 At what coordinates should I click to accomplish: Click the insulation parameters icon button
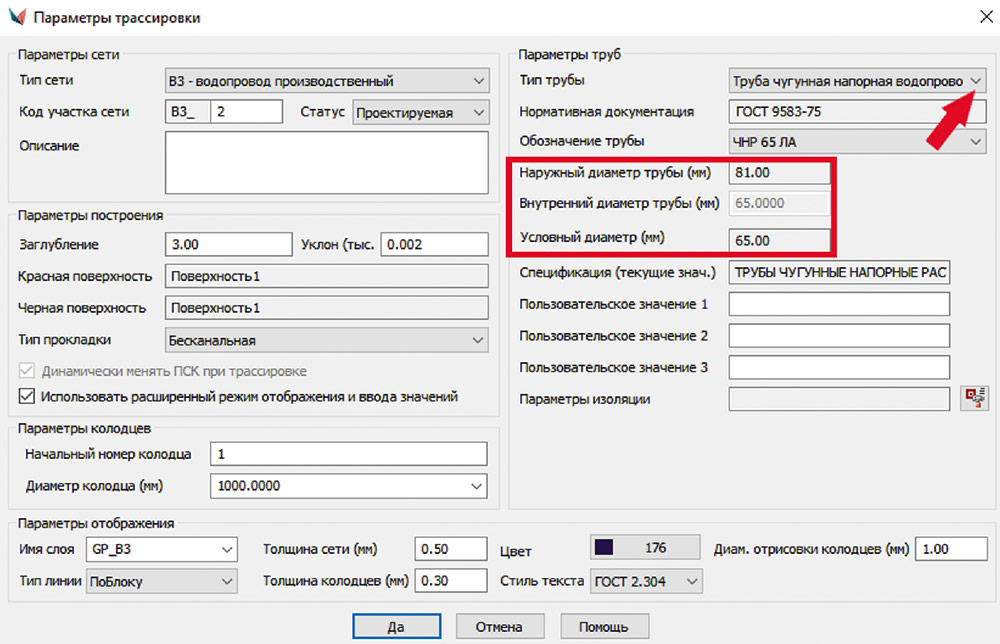971,400
